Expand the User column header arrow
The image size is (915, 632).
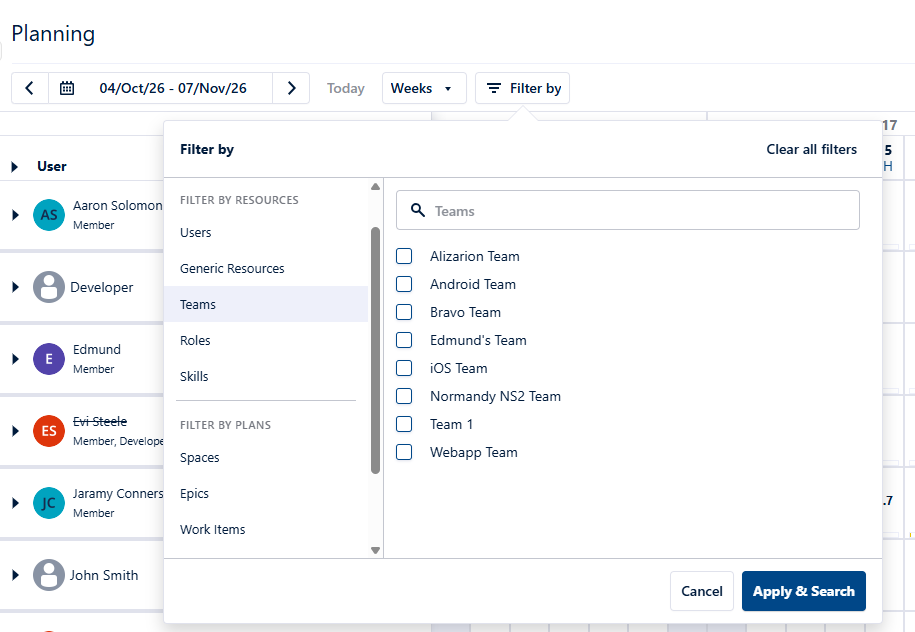point(15,167)
